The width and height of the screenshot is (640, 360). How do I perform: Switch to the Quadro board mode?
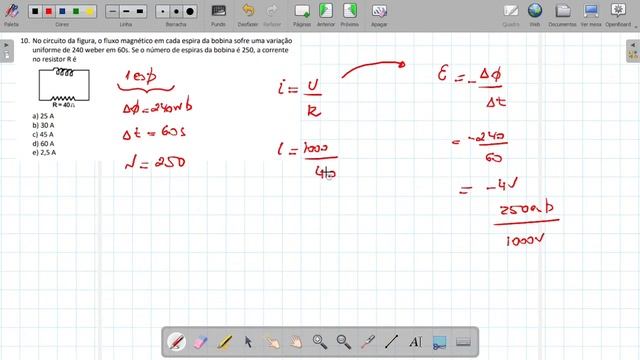[x=511, y=15]
